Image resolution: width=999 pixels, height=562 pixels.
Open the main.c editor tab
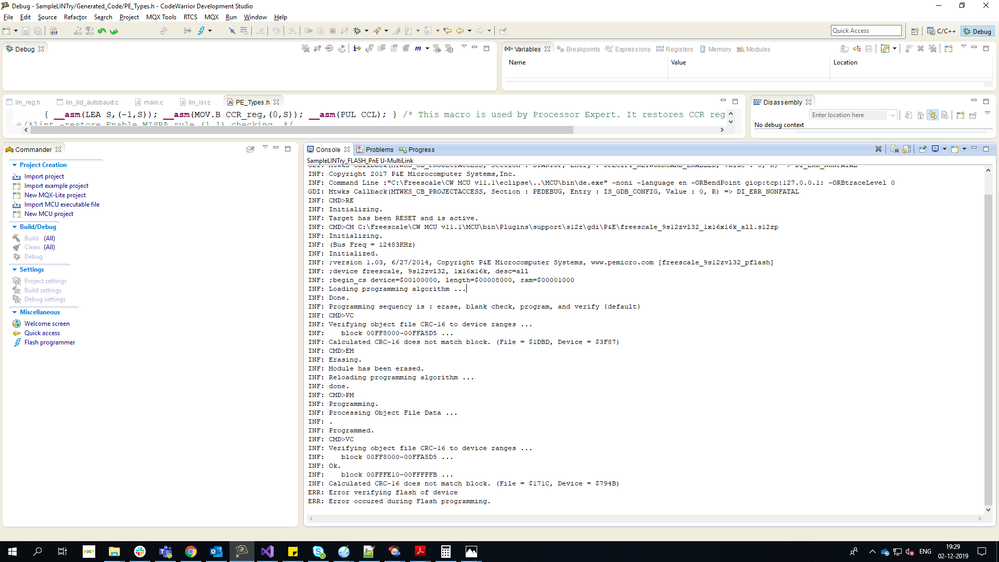pyautogui.click(x=148, y=102)
